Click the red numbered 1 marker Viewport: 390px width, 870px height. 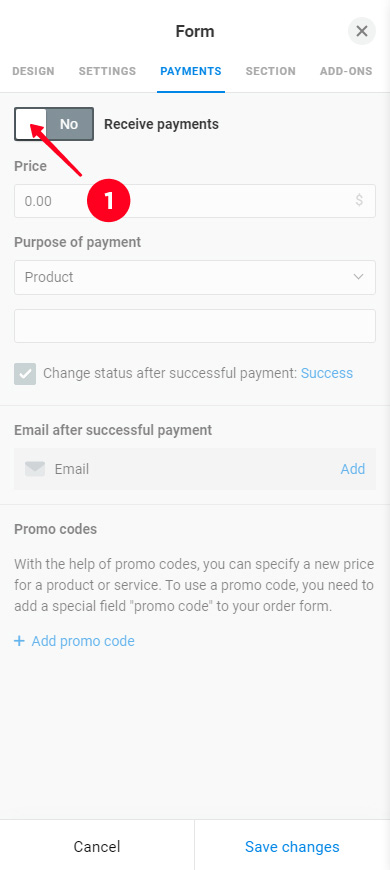108,201
